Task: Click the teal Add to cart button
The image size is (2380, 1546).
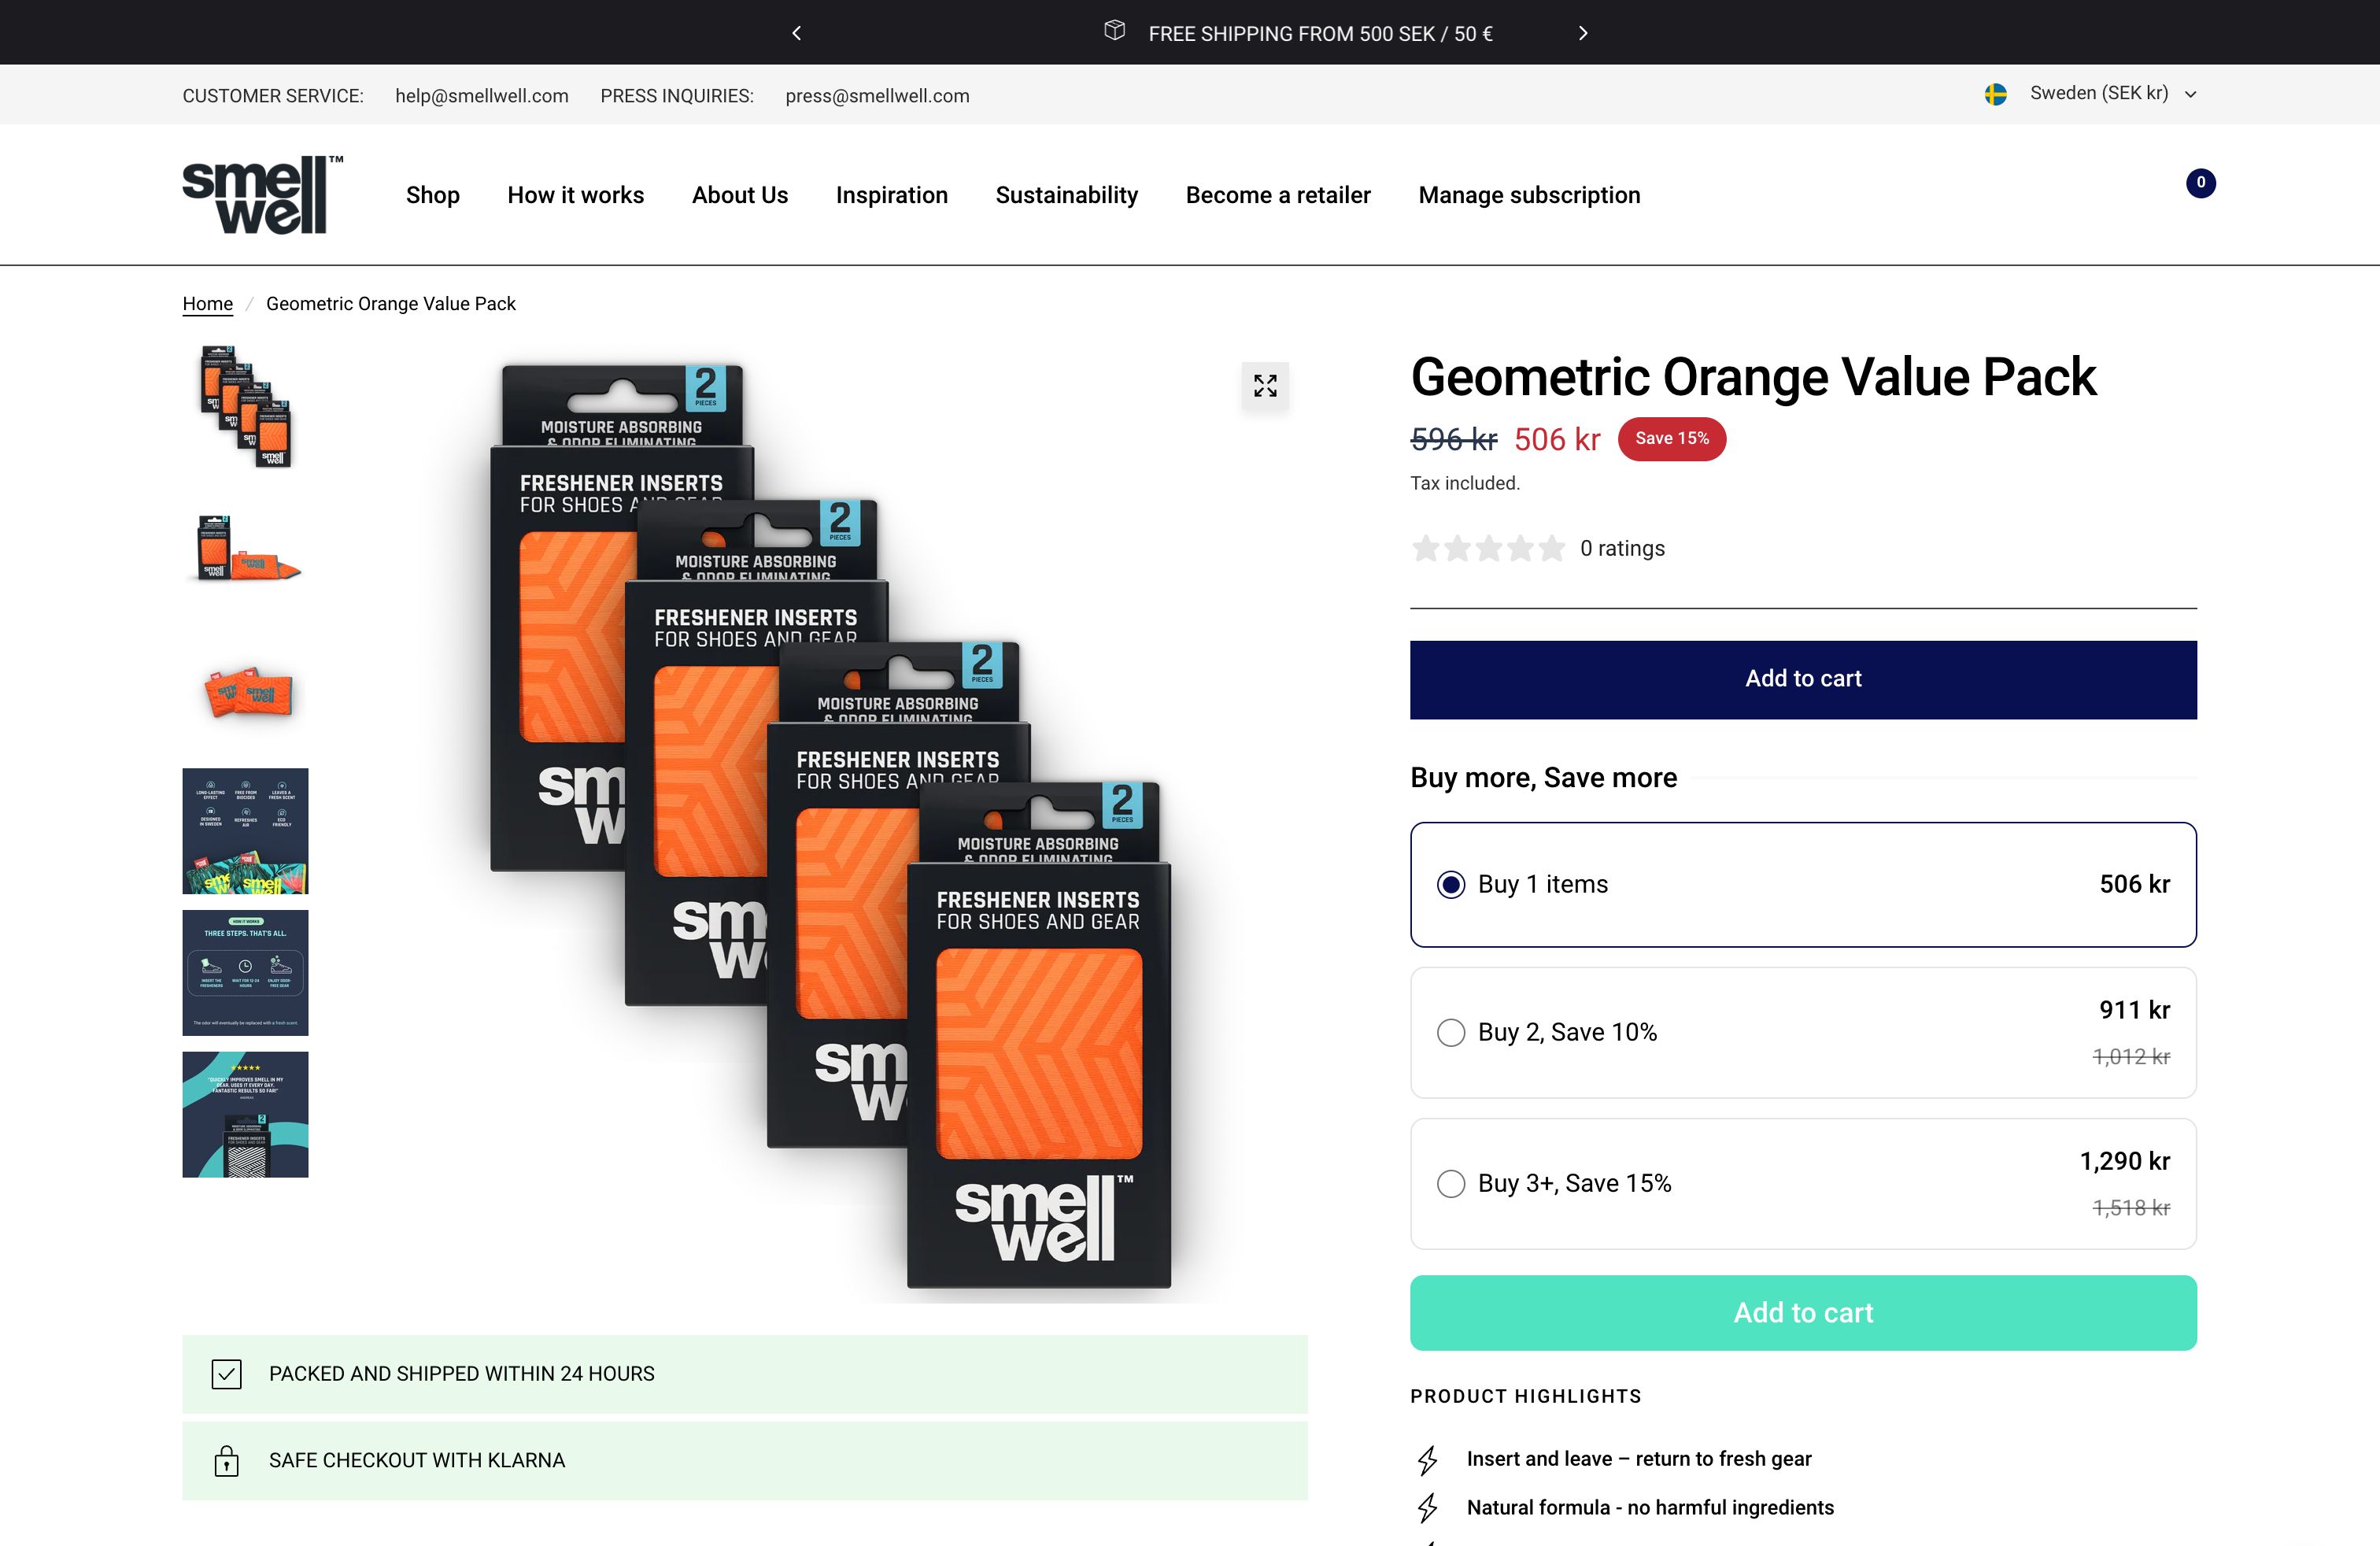Action: click(x=1802, y=1312)
